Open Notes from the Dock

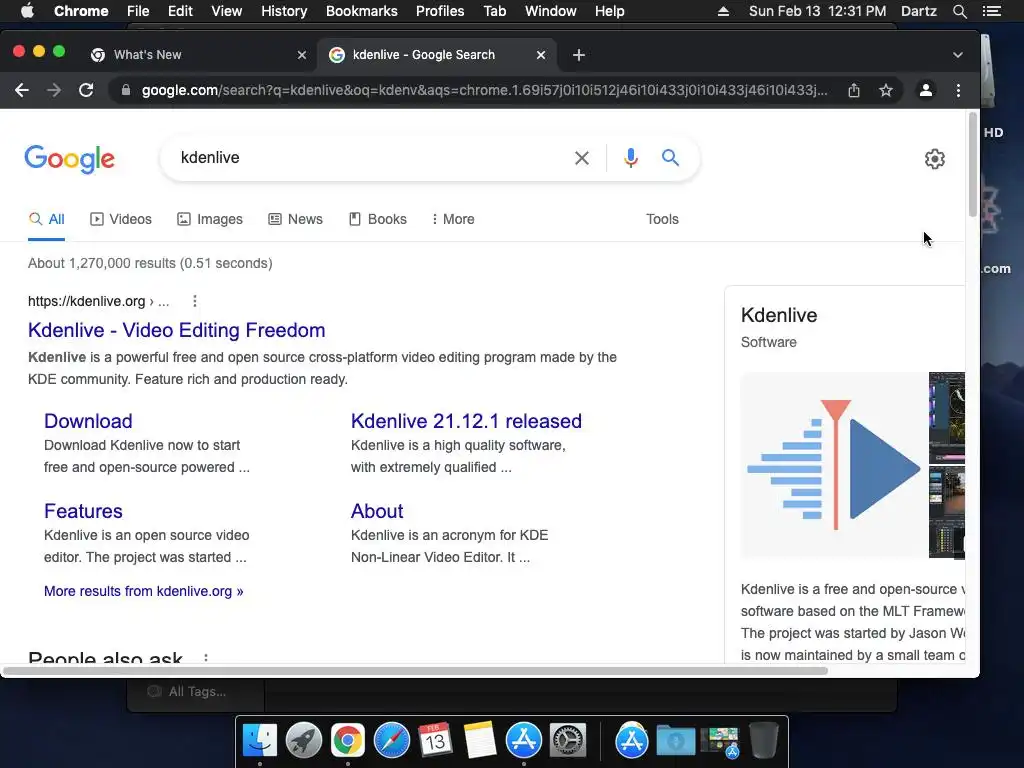(x=479, y=740)
